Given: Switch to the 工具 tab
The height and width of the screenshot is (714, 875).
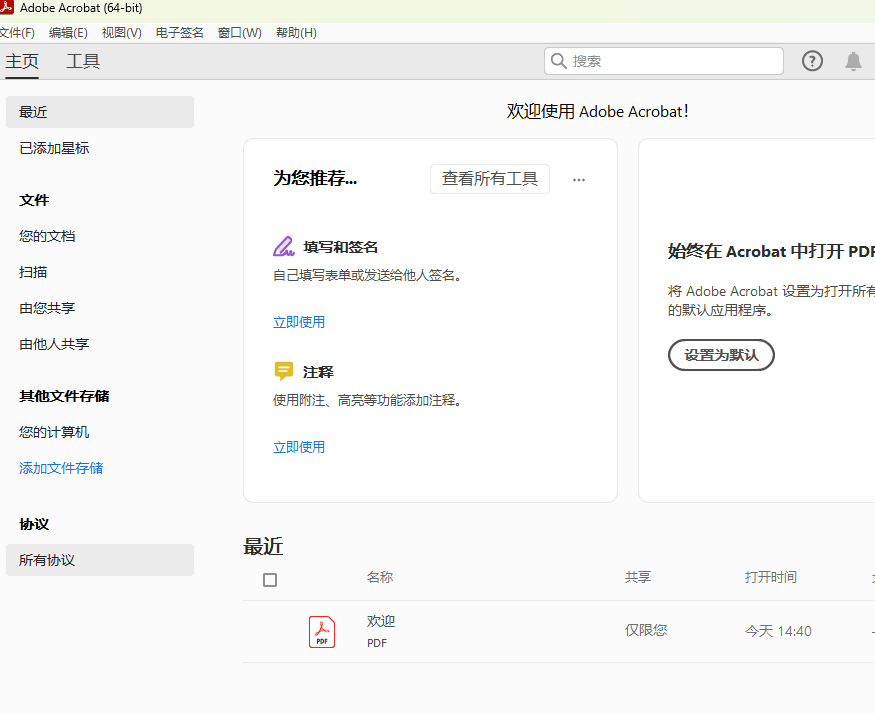Looking at the screenshot, I should [x=83, y=61].
